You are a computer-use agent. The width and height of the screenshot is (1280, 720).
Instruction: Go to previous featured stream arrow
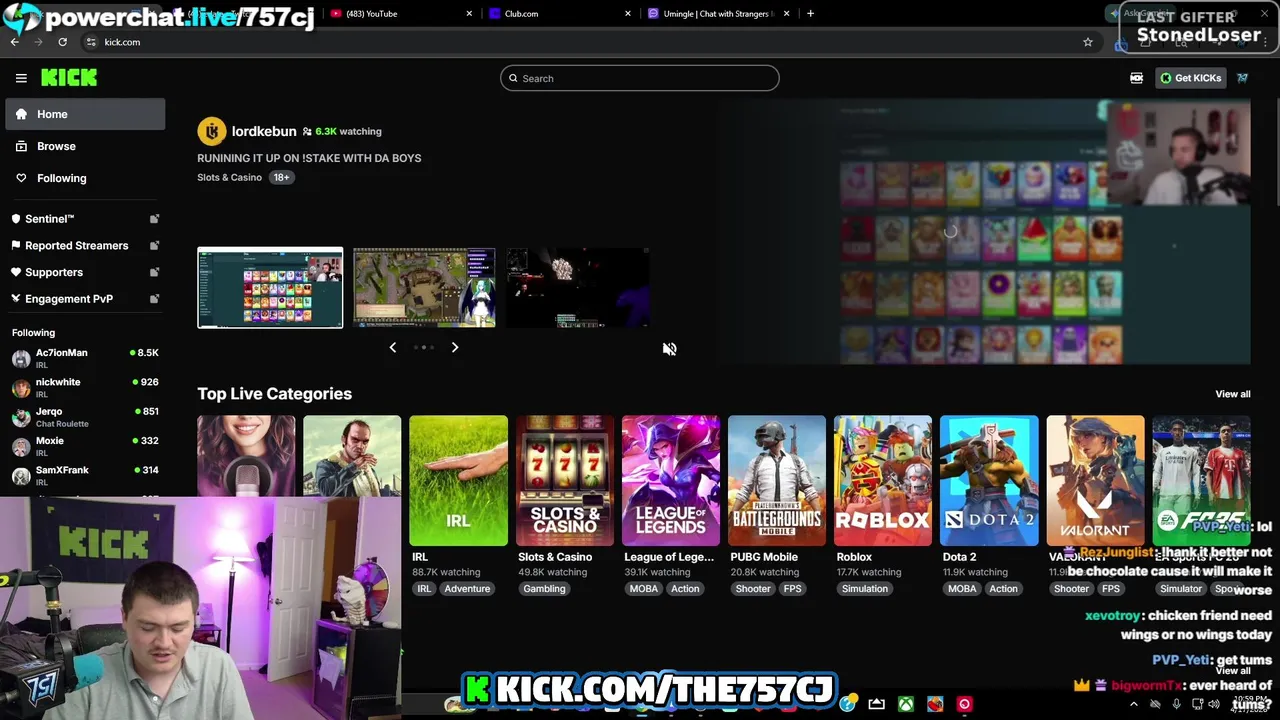pos(392,347)
